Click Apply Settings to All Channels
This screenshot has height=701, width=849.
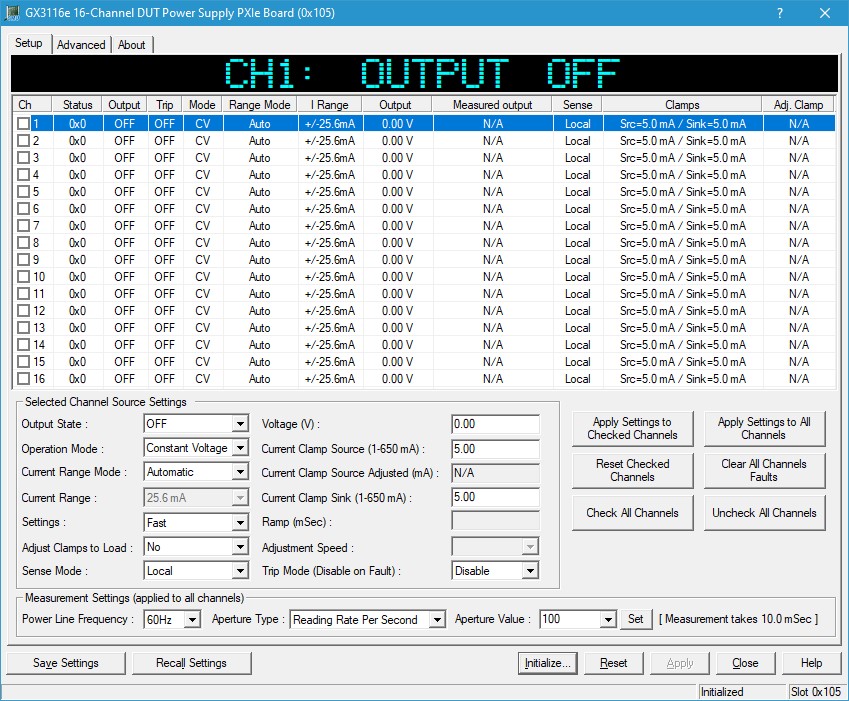pos(764,429)
